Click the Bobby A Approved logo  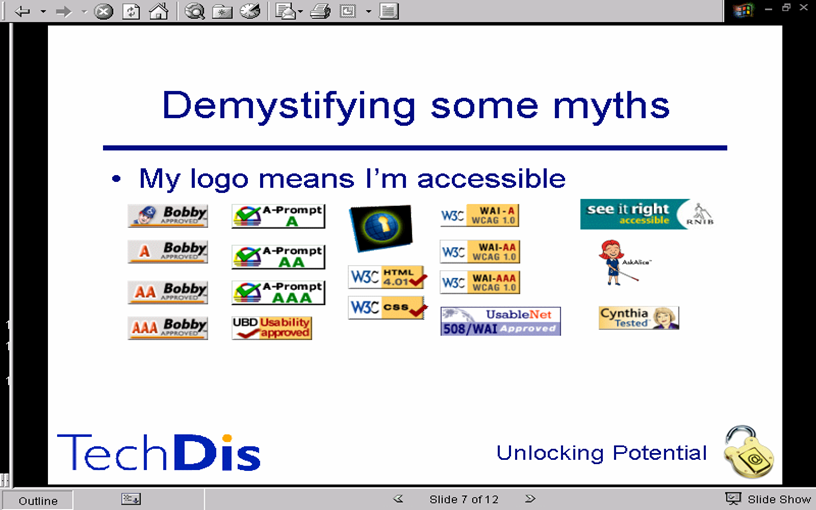point(168,251)
